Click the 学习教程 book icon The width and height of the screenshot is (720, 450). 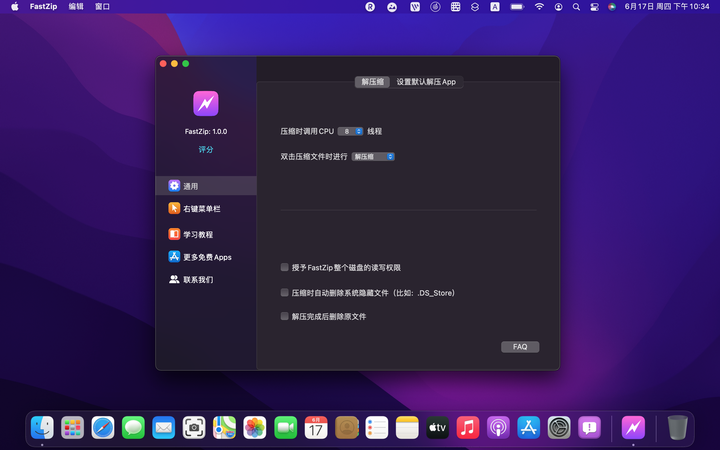pyautogui.click(x=174, y=234)
